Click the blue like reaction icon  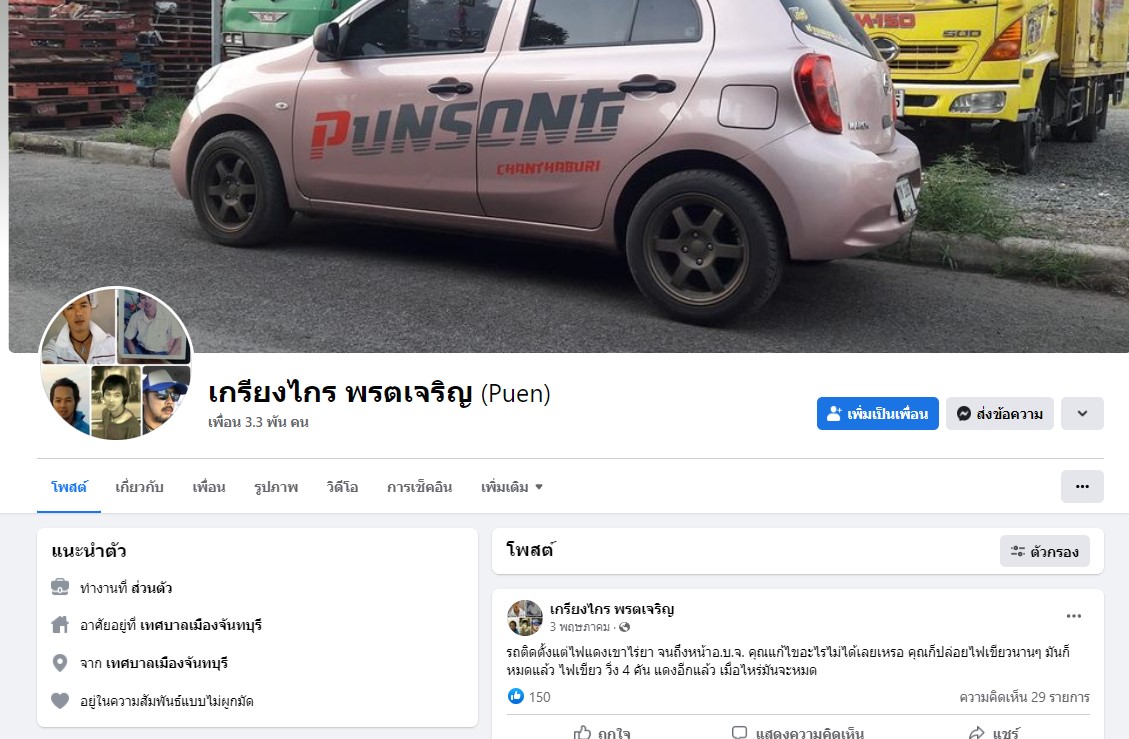pos(516,697)
